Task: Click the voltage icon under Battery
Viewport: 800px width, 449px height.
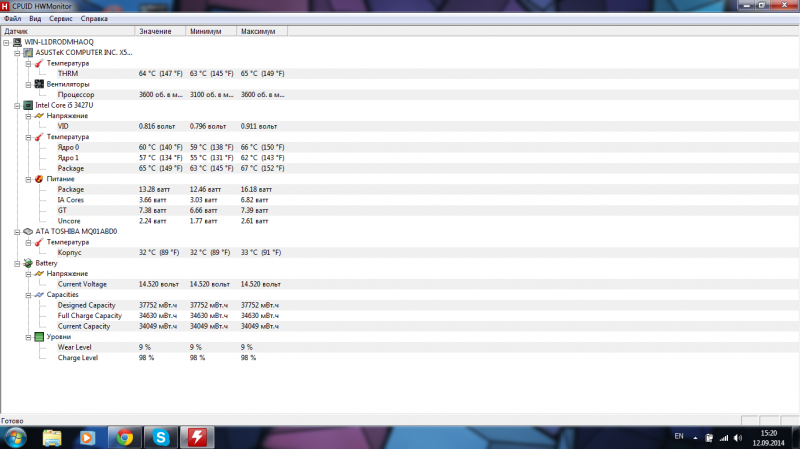Action: coord(39,274)
